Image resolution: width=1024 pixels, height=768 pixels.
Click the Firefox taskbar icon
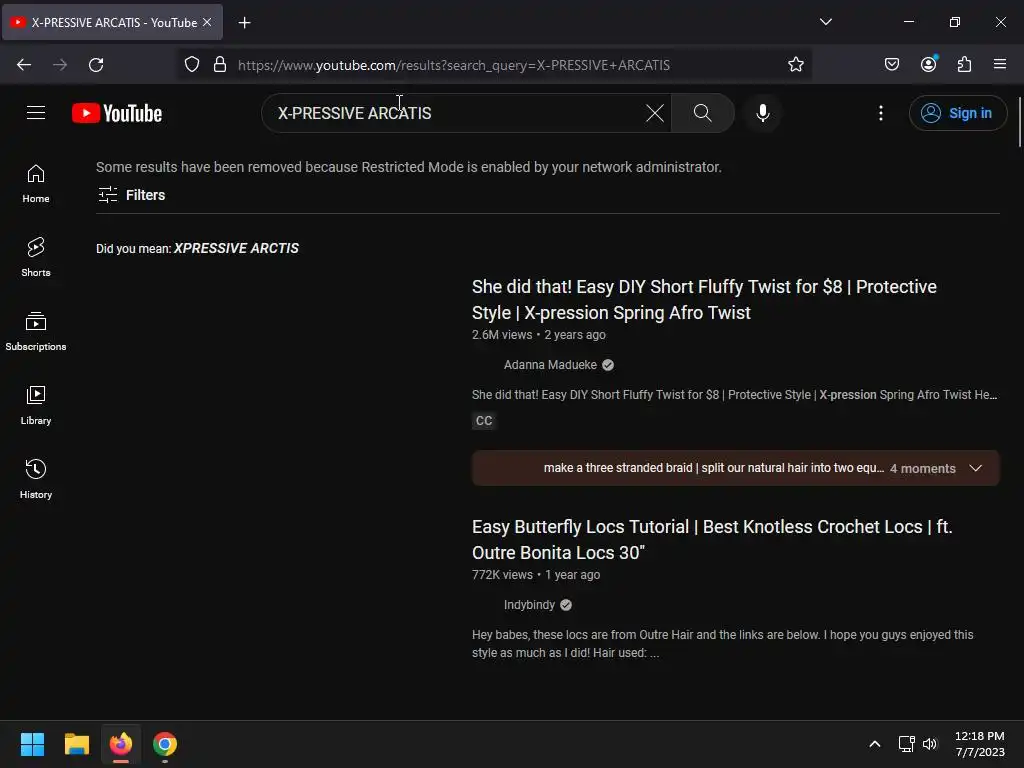click(121, 744)
